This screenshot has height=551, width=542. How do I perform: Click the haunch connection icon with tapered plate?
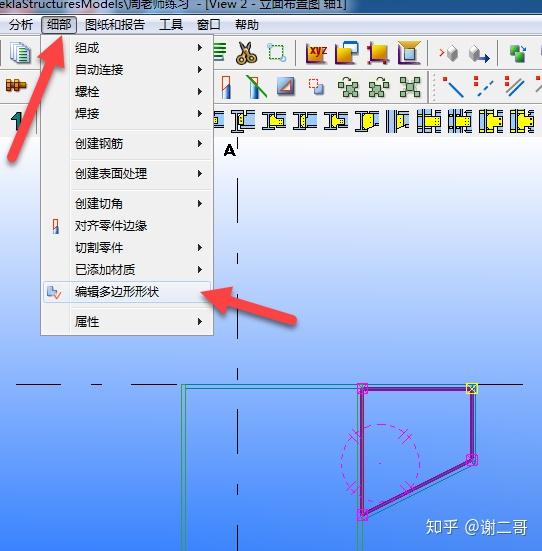point(367,121)
